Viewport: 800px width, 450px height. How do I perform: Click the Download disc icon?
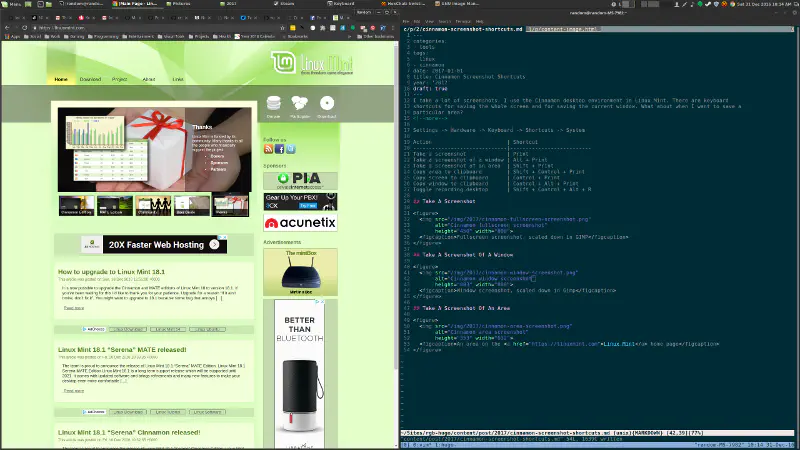pyautogui.click(x=326, y=103)
